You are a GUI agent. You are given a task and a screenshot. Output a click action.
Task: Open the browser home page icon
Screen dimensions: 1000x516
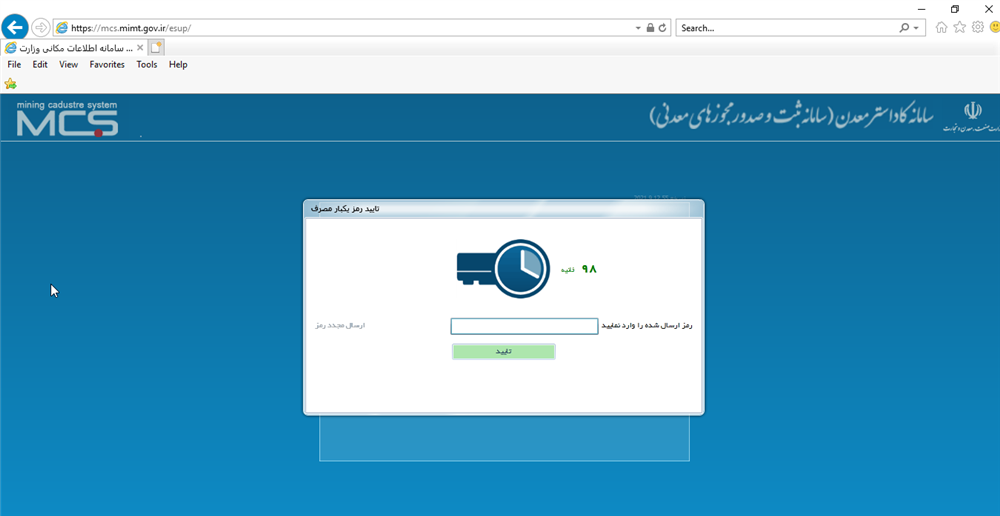tap(941, 27)
